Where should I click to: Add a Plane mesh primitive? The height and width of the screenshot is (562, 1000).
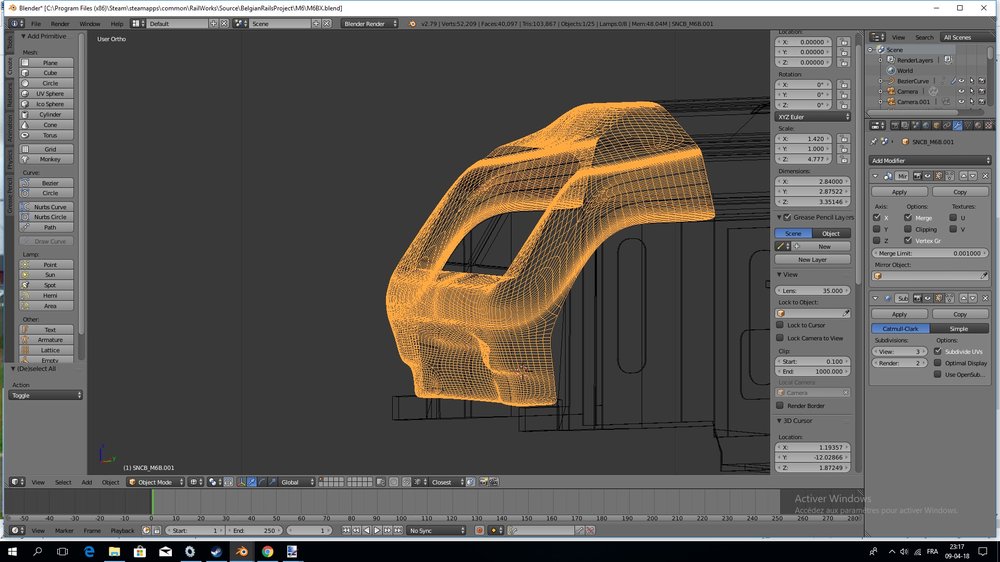click(x=46, y=63)
